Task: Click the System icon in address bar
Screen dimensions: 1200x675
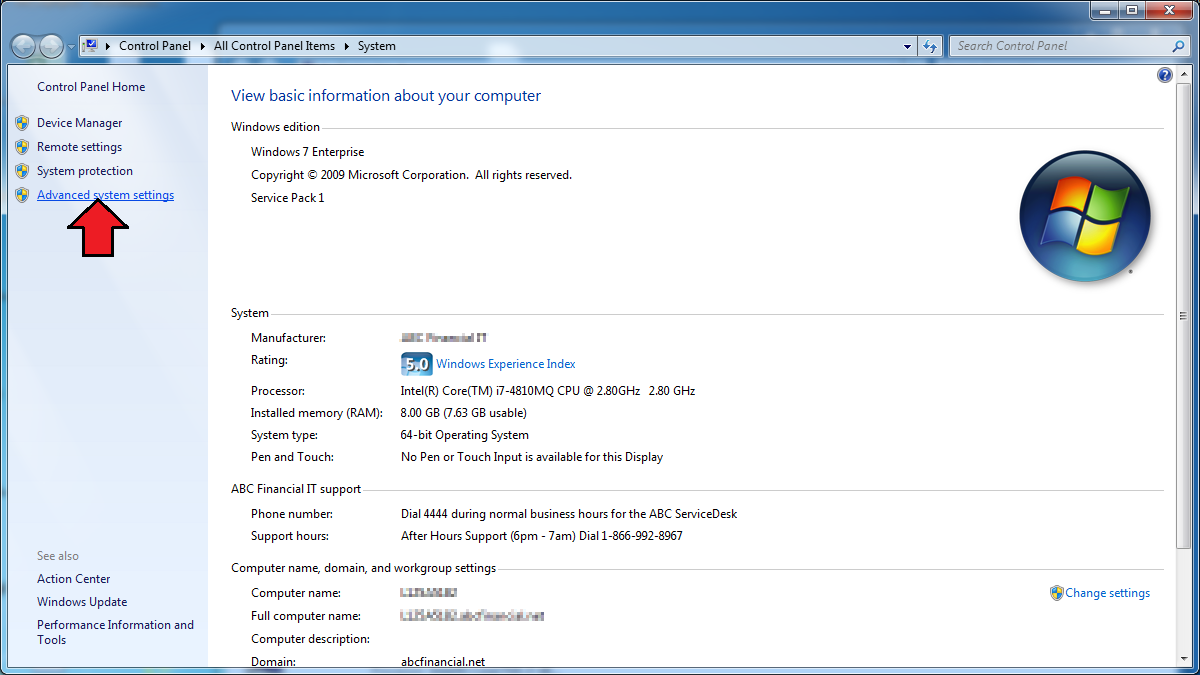Action: [x=90, y=46]
